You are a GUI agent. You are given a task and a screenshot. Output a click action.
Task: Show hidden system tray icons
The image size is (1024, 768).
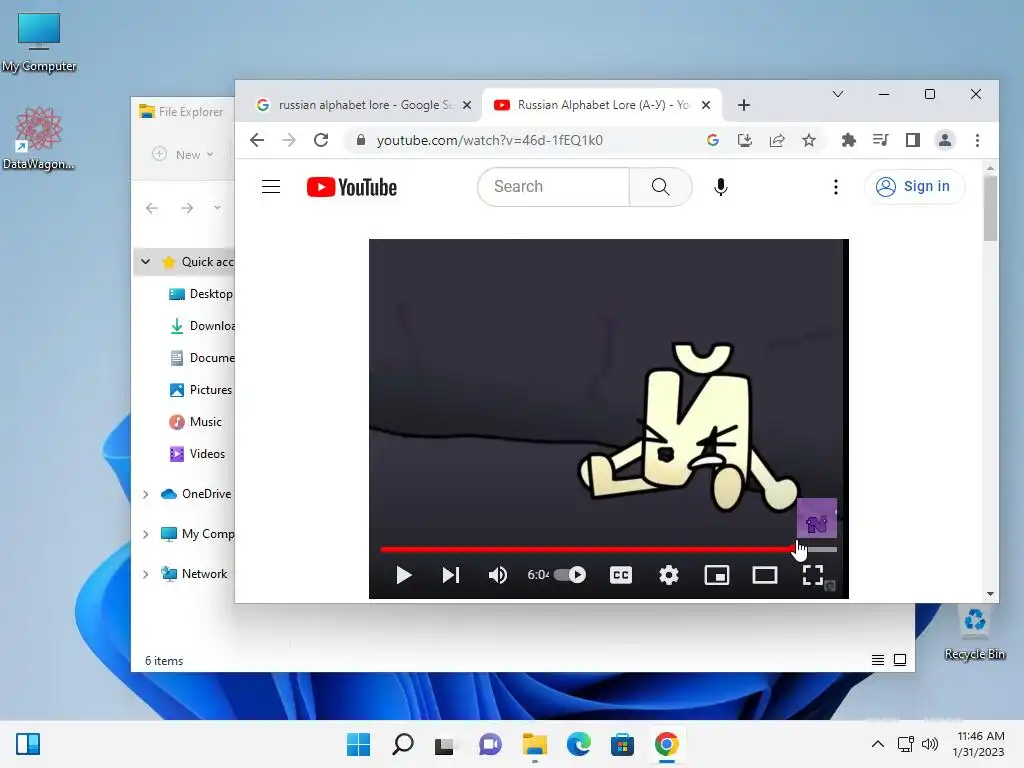click(878, 744)
